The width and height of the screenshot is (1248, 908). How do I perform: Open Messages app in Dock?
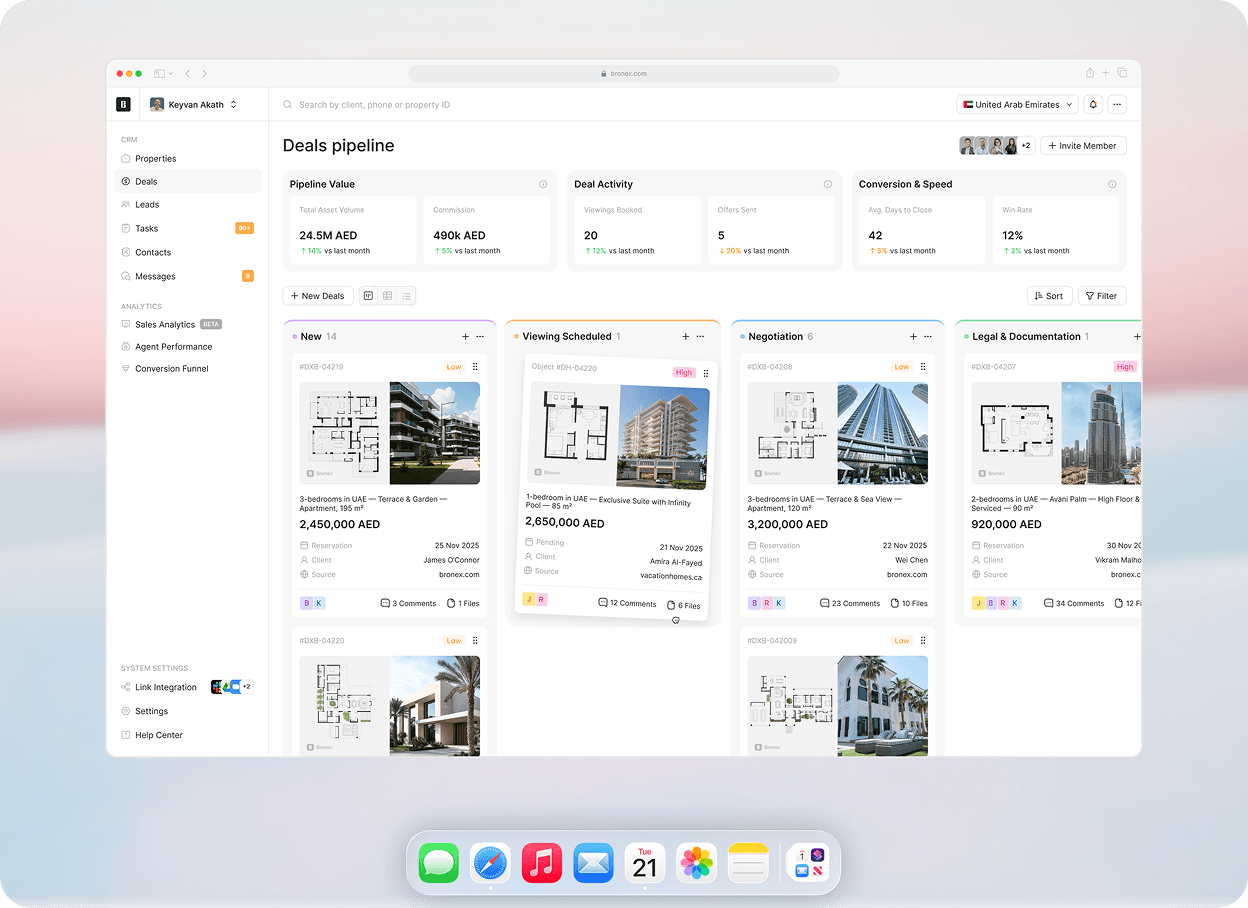[x=439, y=862]
